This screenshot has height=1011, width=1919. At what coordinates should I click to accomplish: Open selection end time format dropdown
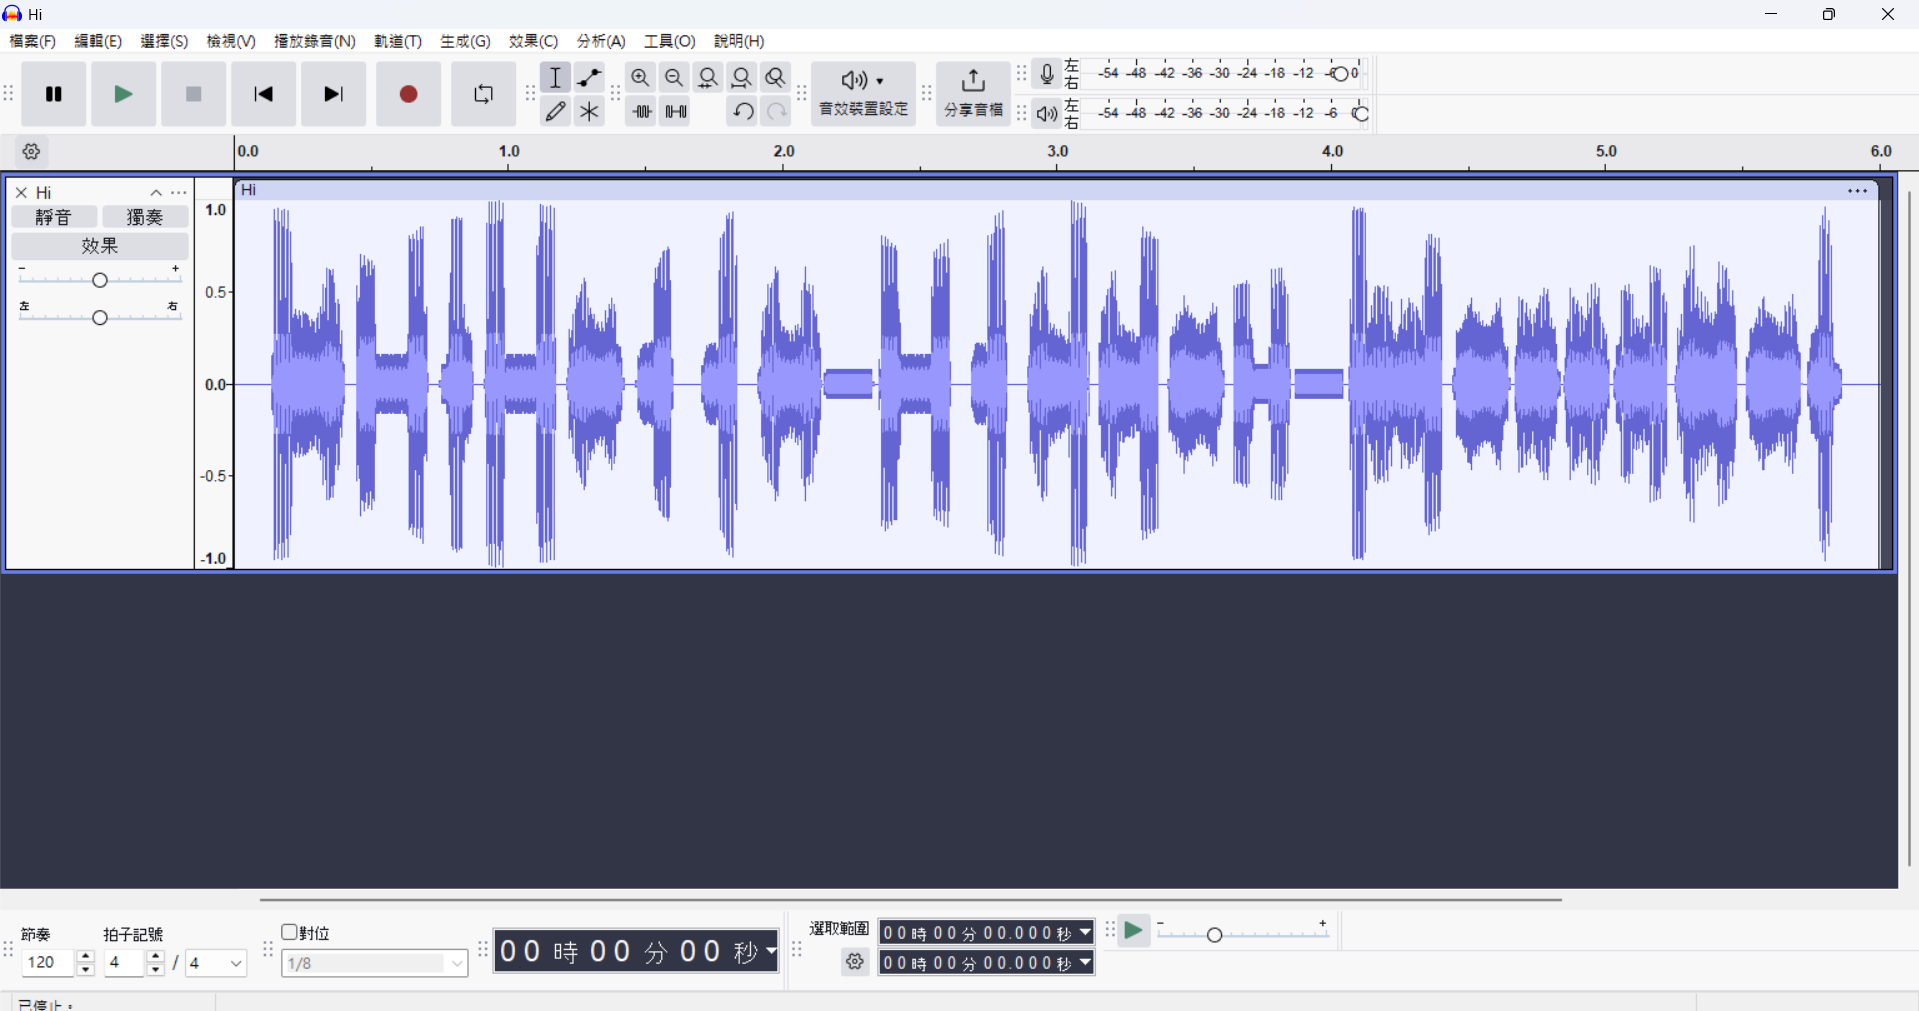click(1085, 963)
